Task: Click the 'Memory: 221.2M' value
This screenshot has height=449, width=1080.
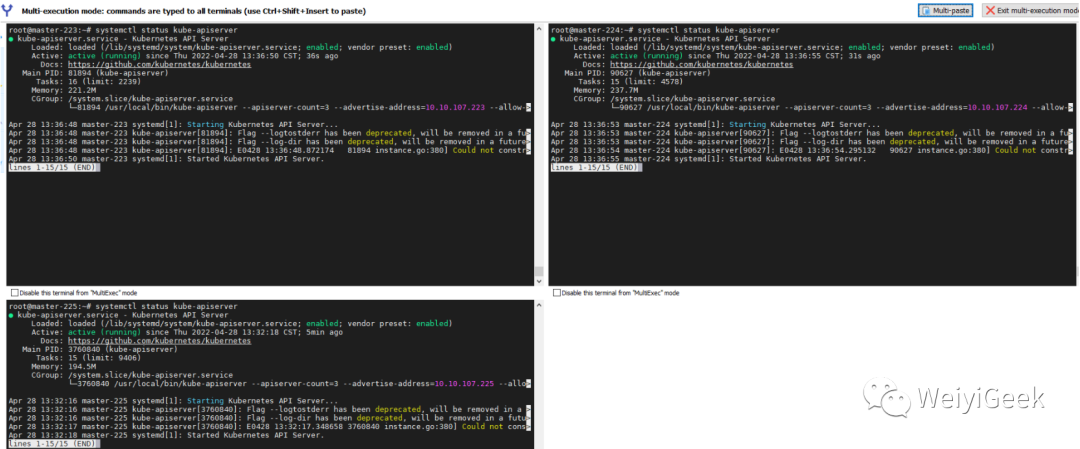Action: (x=63, y=90)
